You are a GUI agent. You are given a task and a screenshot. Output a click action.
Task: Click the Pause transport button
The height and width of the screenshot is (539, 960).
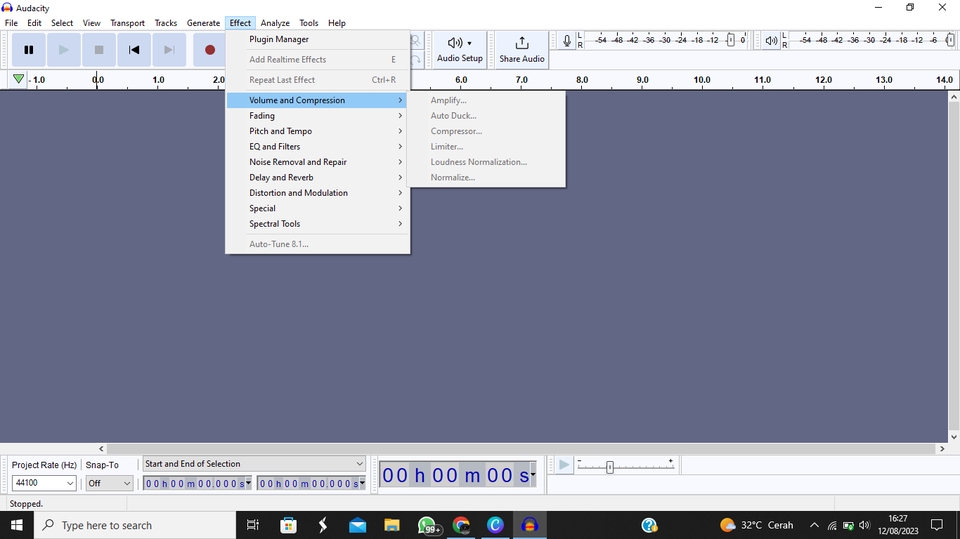tap(29, 50)
